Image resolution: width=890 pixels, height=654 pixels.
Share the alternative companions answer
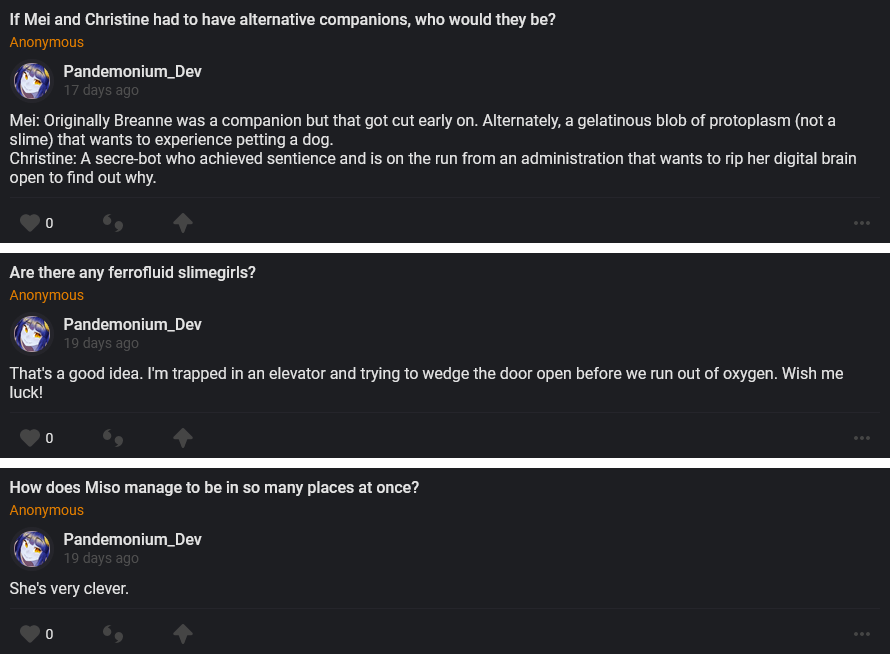coord(183,223)
